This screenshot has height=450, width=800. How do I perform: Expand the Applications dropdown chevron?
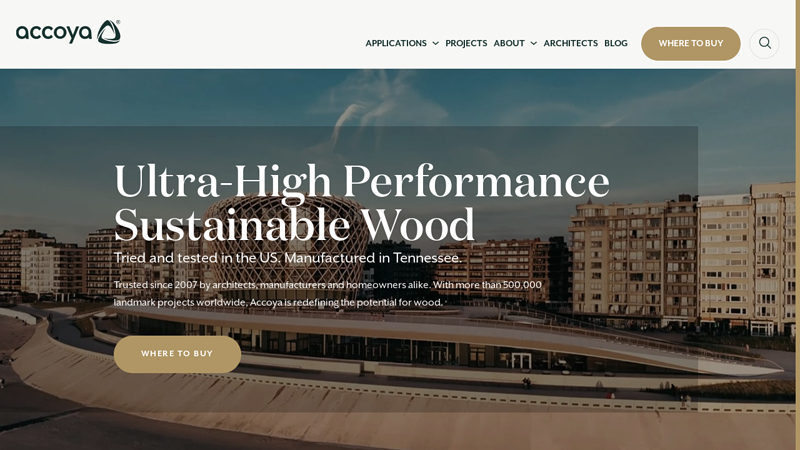pyautogui.click(x=435, y=43)
